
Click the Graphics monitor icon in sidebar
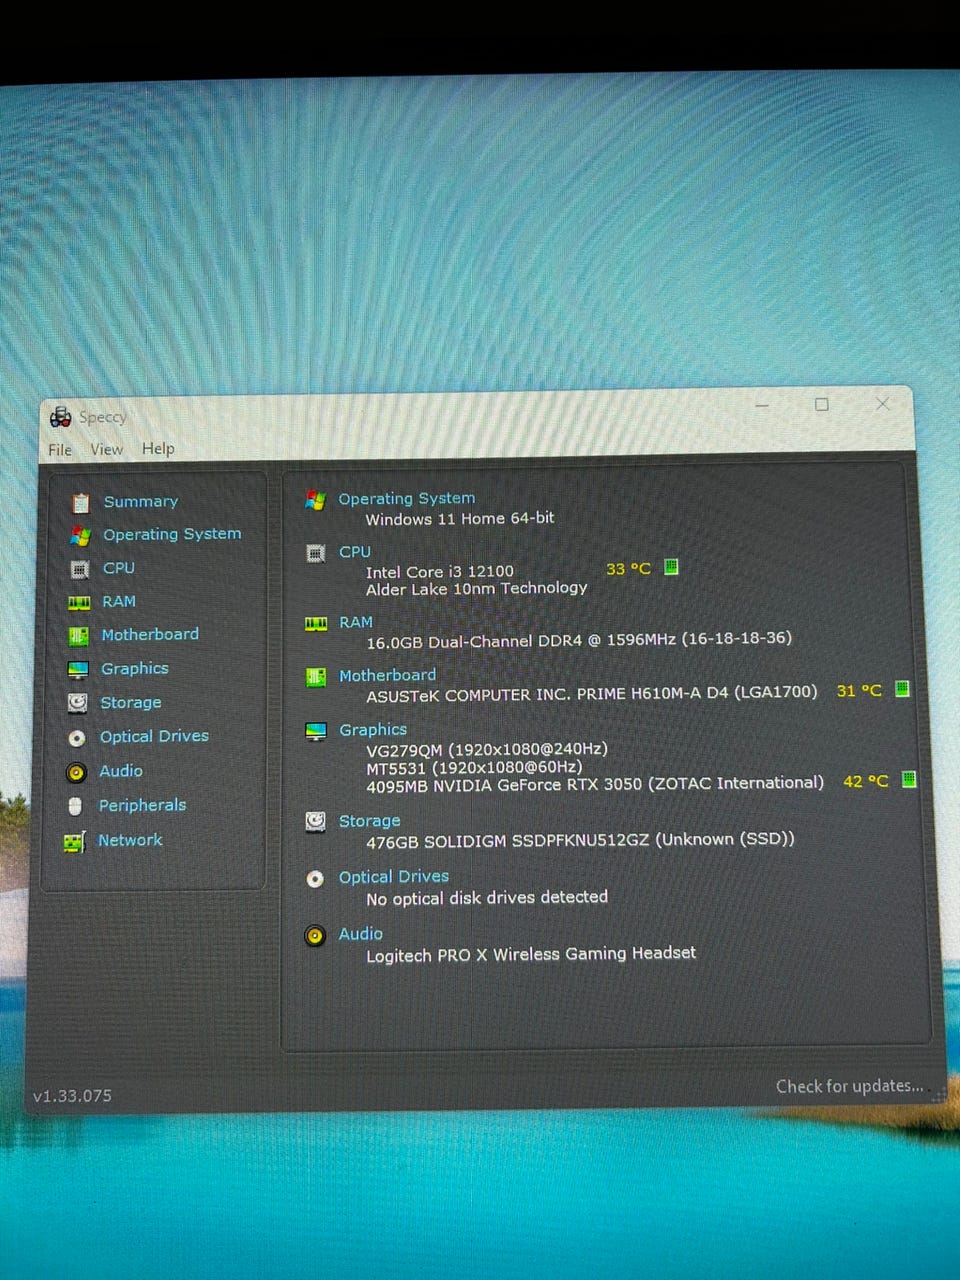(x=78, y=670)
